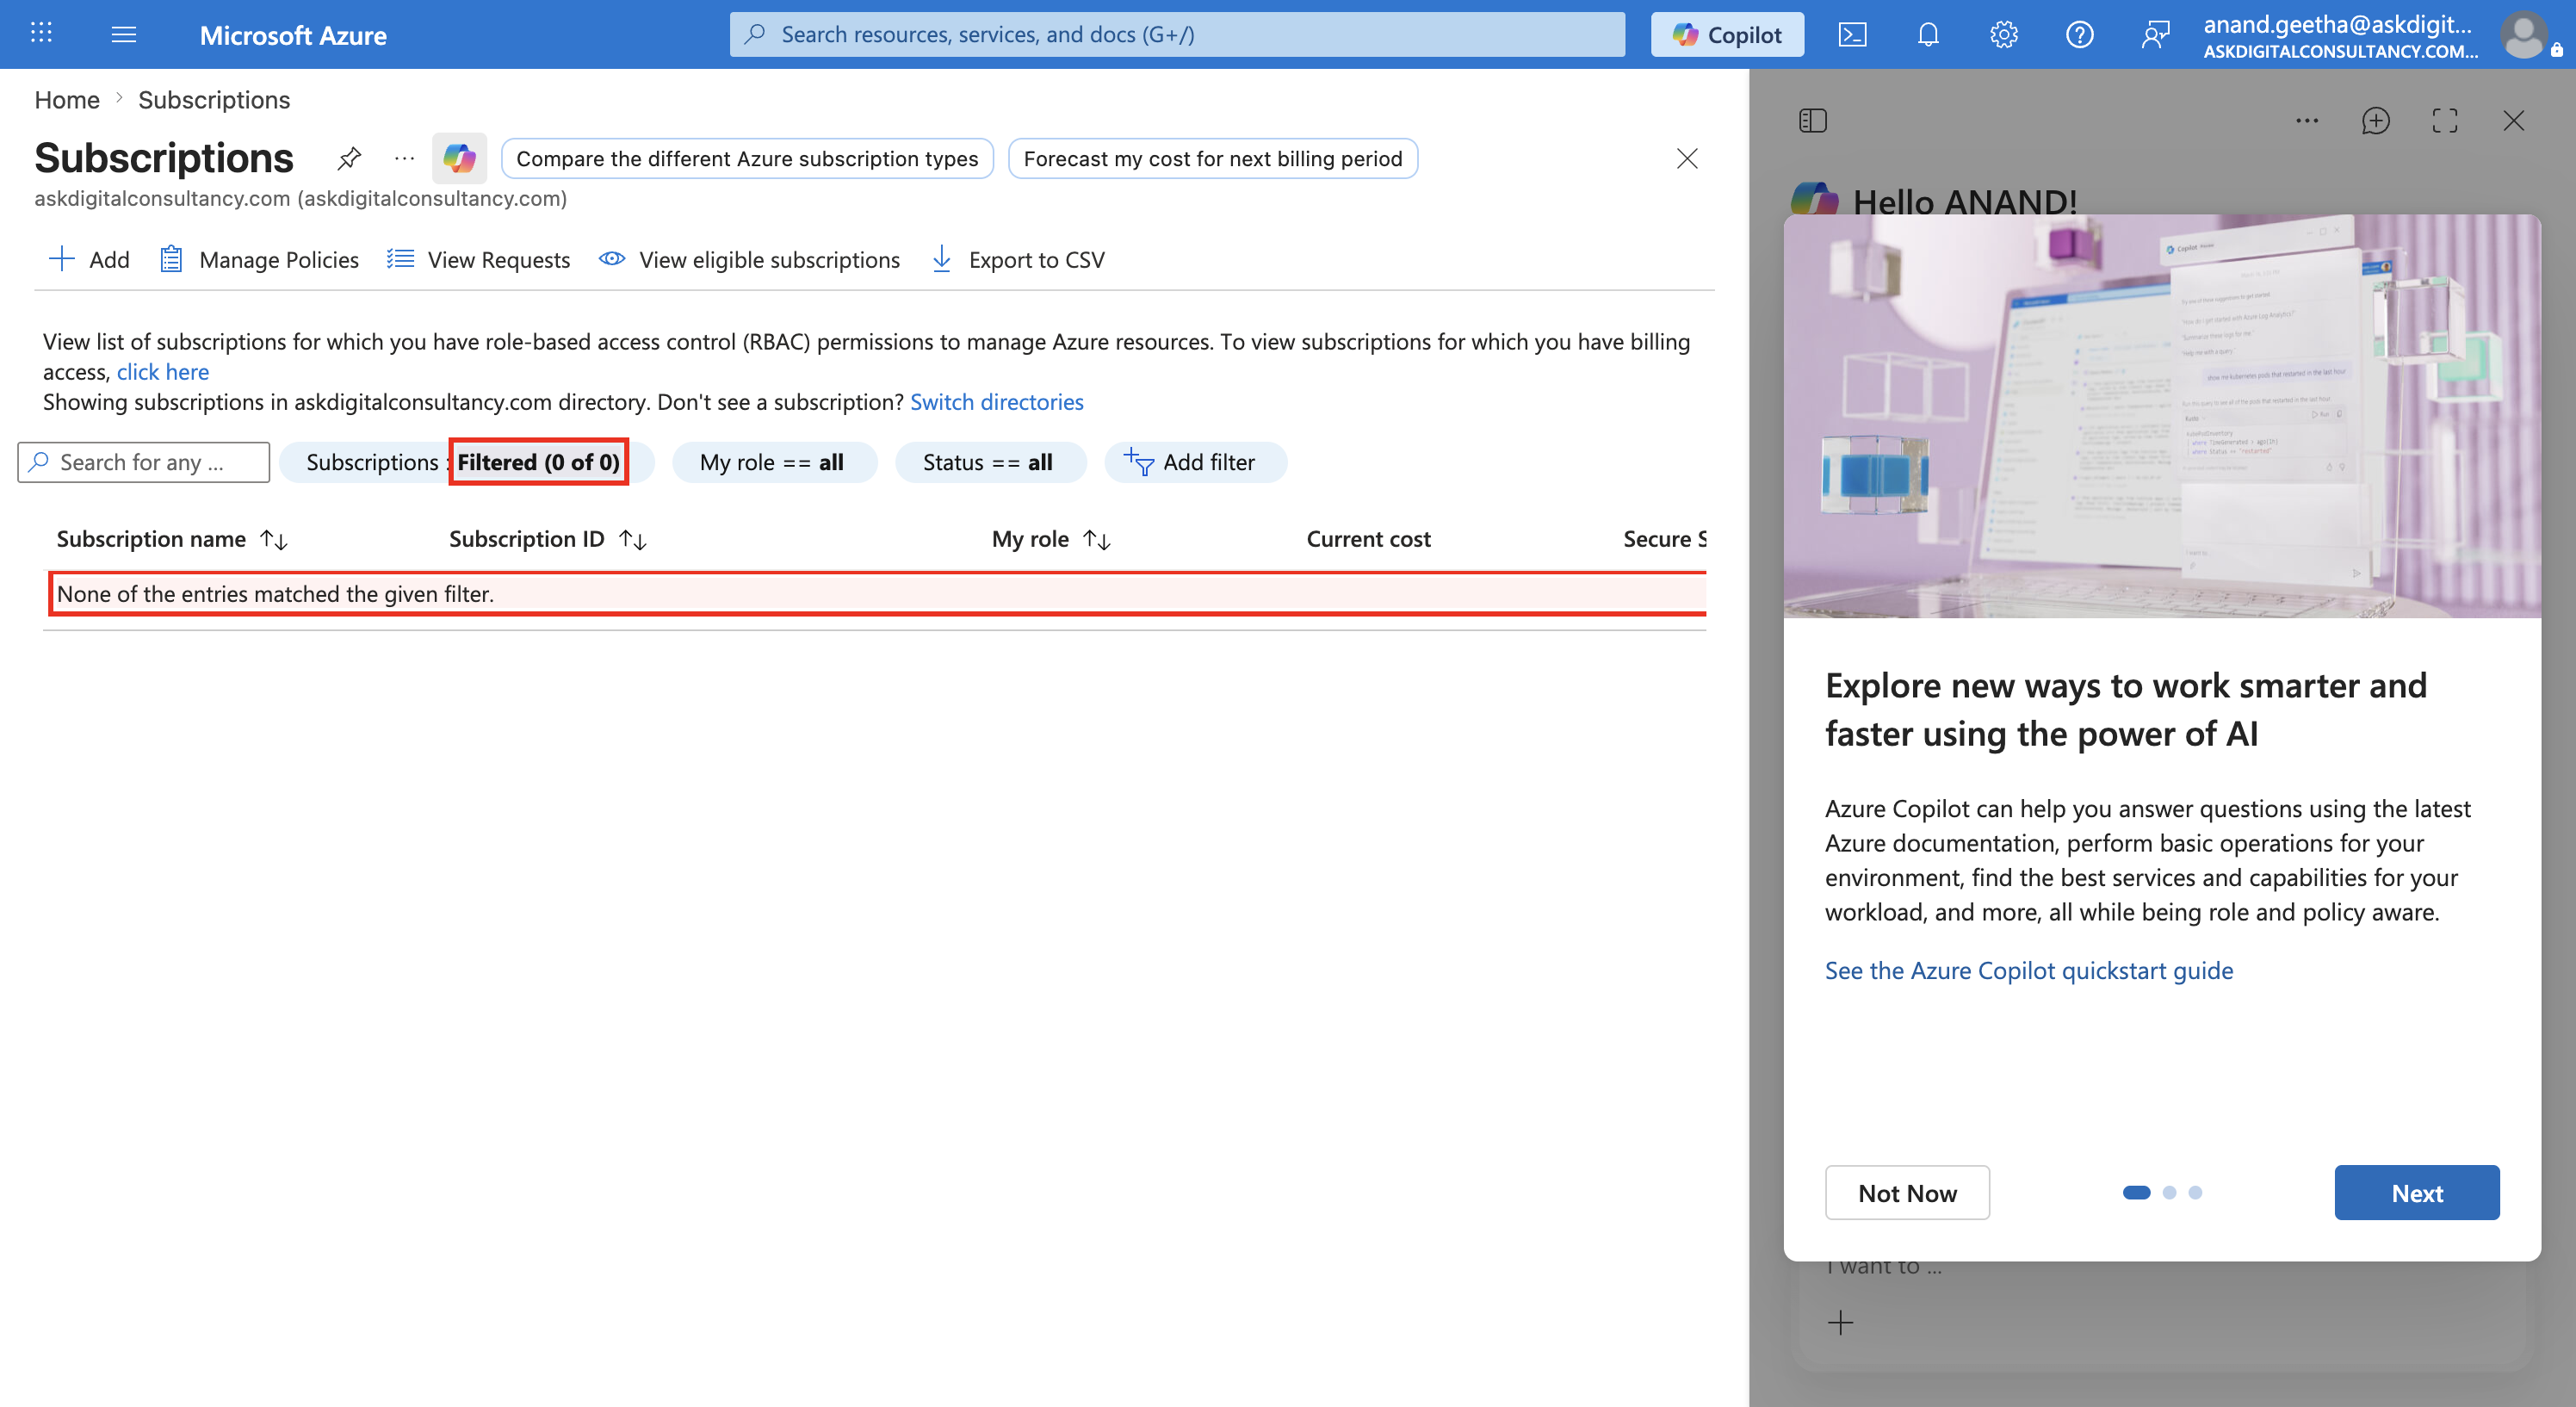Image resolution: width=2576 pixels, height=1407 pixels.
Task: Open the Status == all filter
Action: (990, 462)
